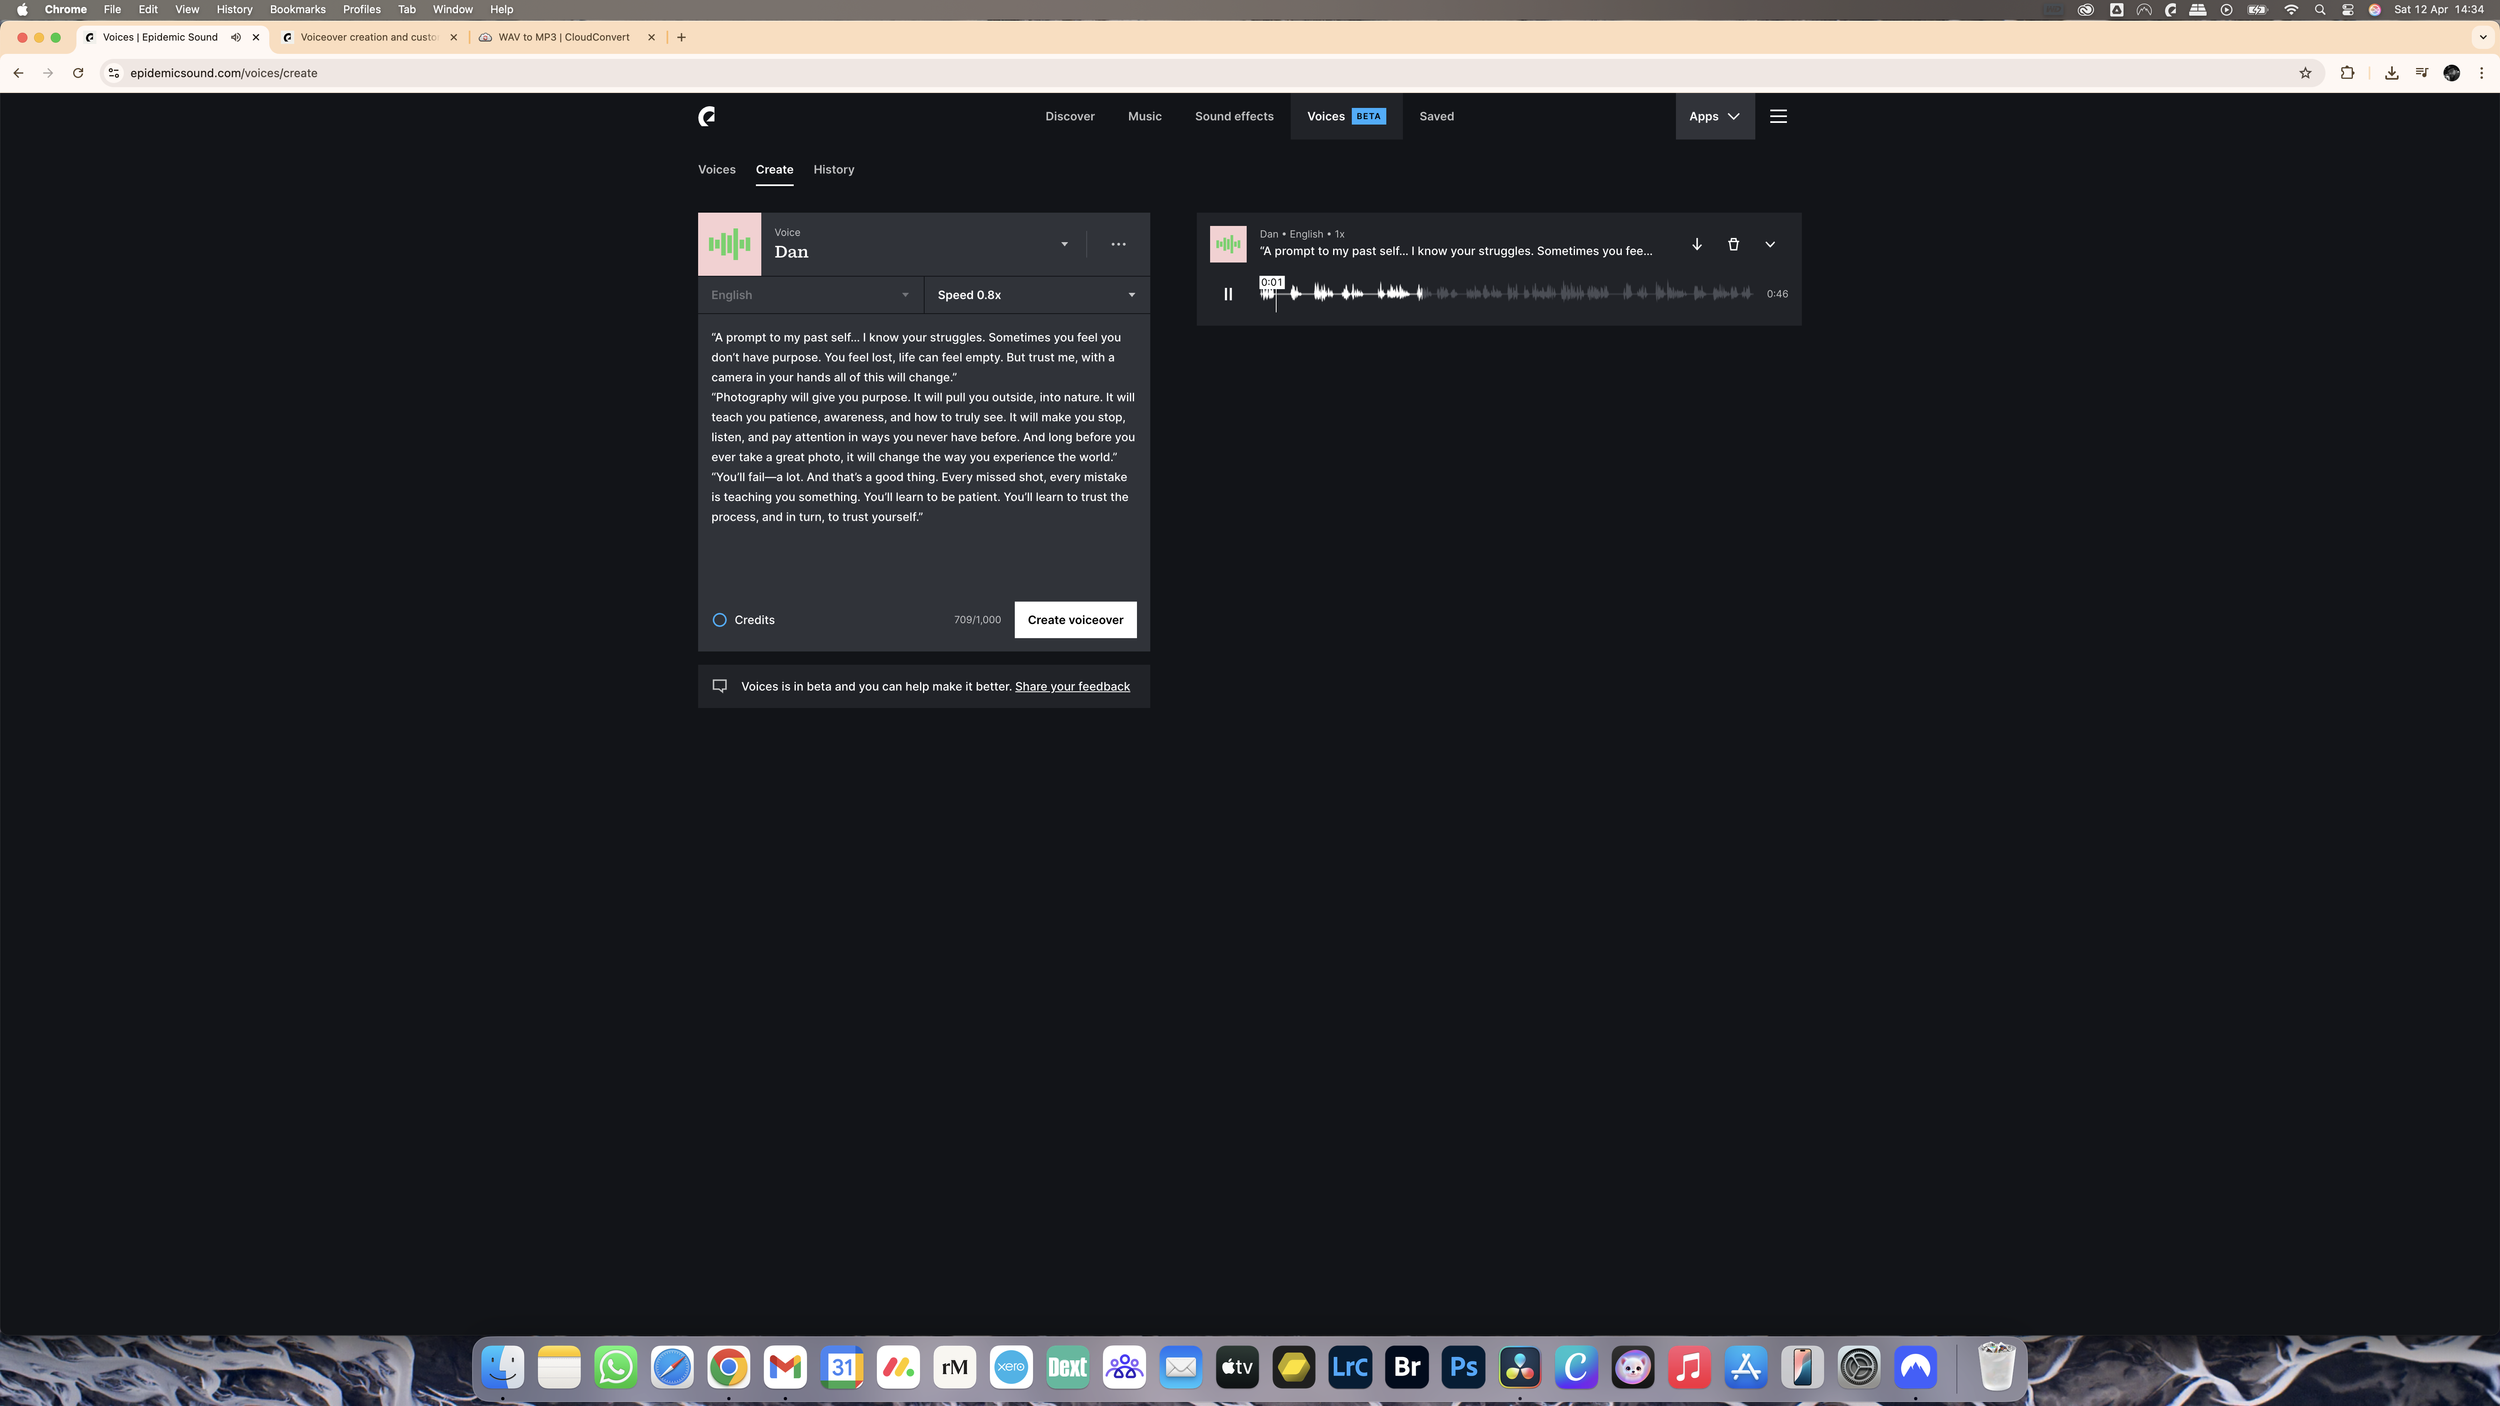Click the feedback speech bubble icon

point(719,686)
